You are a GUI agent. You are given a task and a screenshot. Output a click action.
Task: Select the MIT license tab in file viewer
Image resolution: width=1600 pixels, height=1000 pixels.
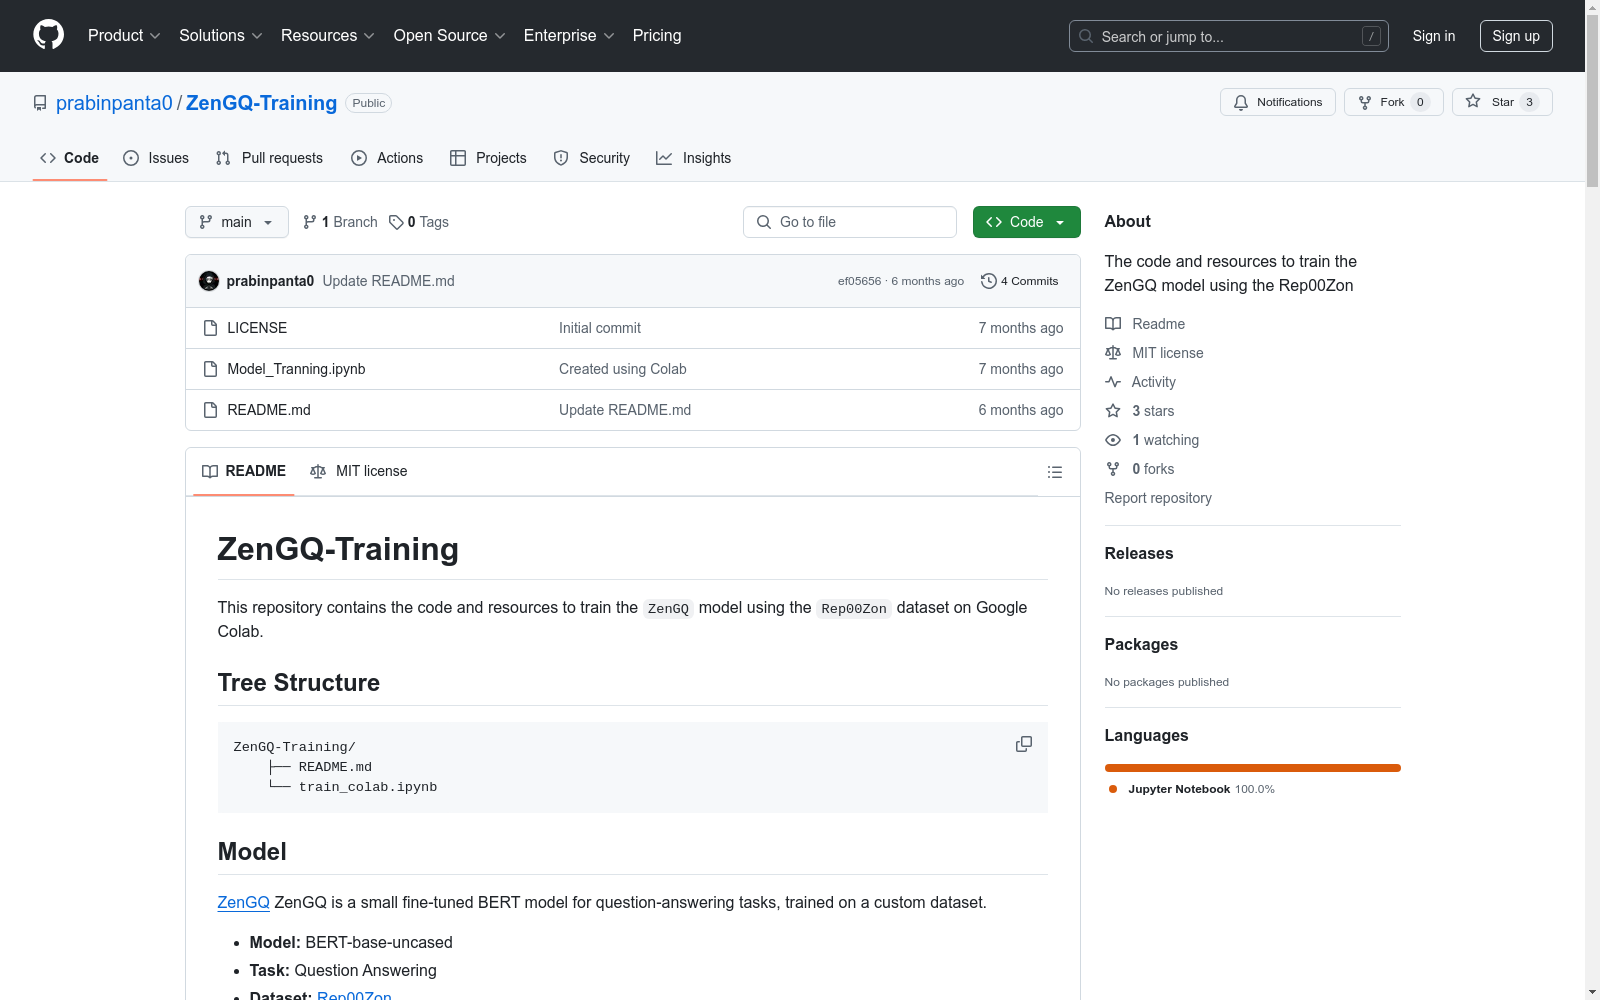pos(359,471)
